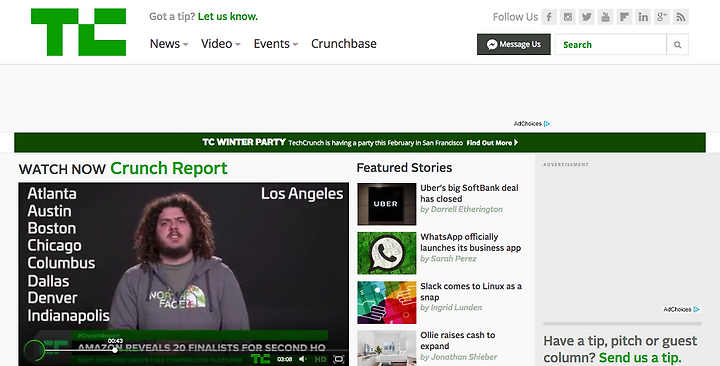
Task: Open 'Ollie raises cash to expand' story
Action: point(458,341)
